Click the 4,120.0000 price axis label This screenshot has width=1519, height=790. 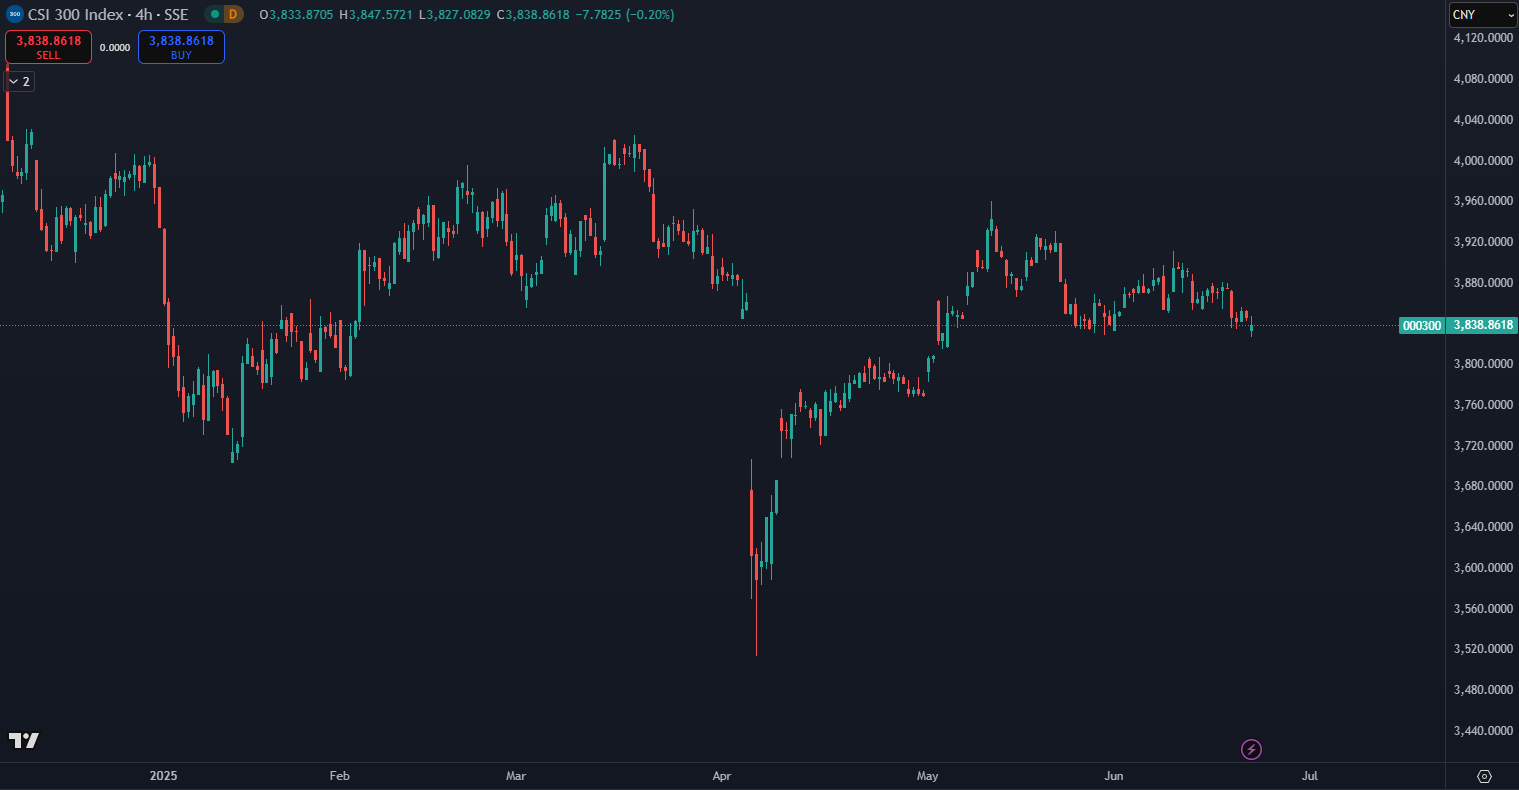tap(1482, 38)
